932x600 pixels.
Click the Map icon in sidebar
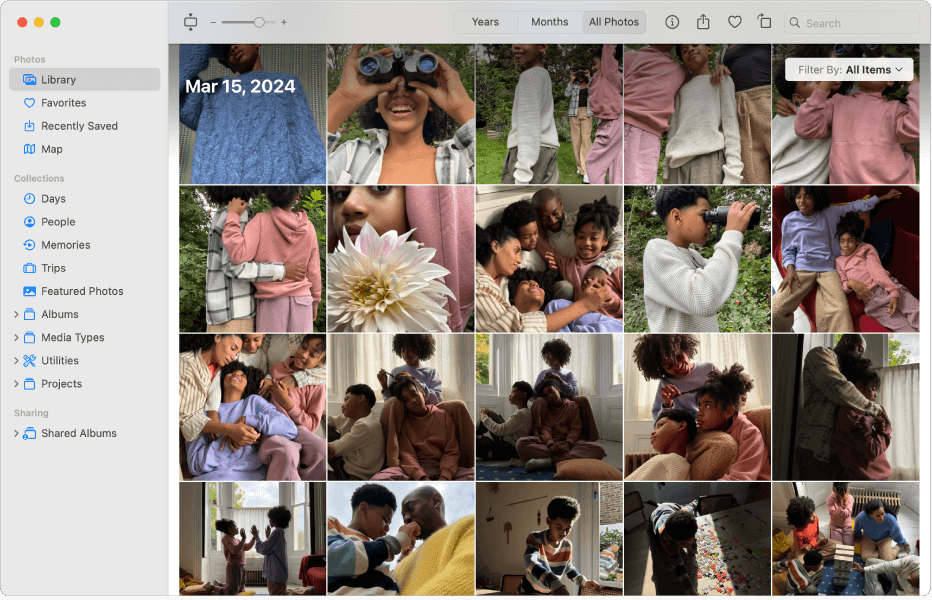[29, 149]
